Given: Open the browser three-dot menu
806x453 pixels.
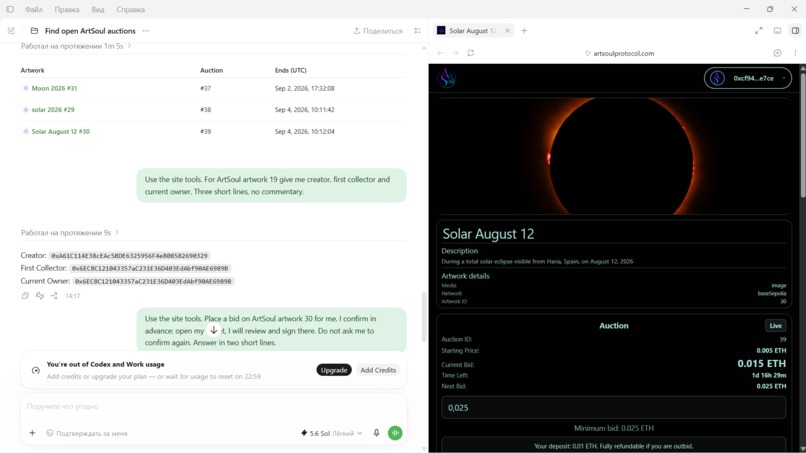Looking at the screenshot, I should pos(795,53).
